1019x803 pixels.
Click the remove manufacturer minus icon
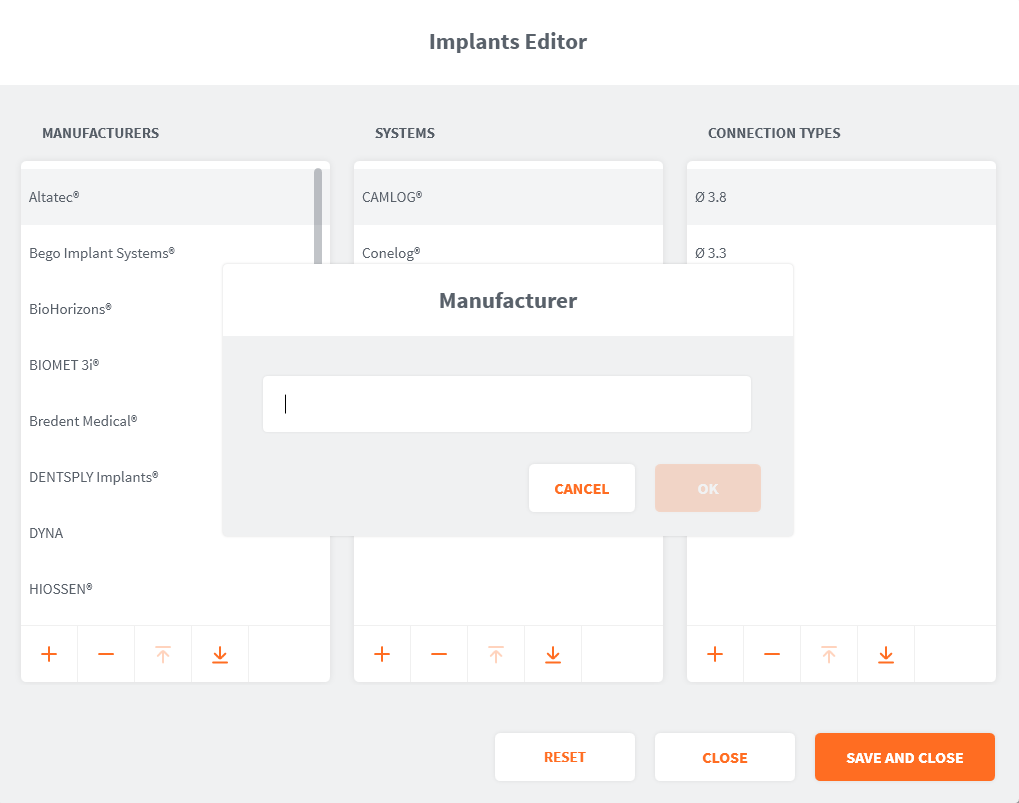click(x=106, y=654)
